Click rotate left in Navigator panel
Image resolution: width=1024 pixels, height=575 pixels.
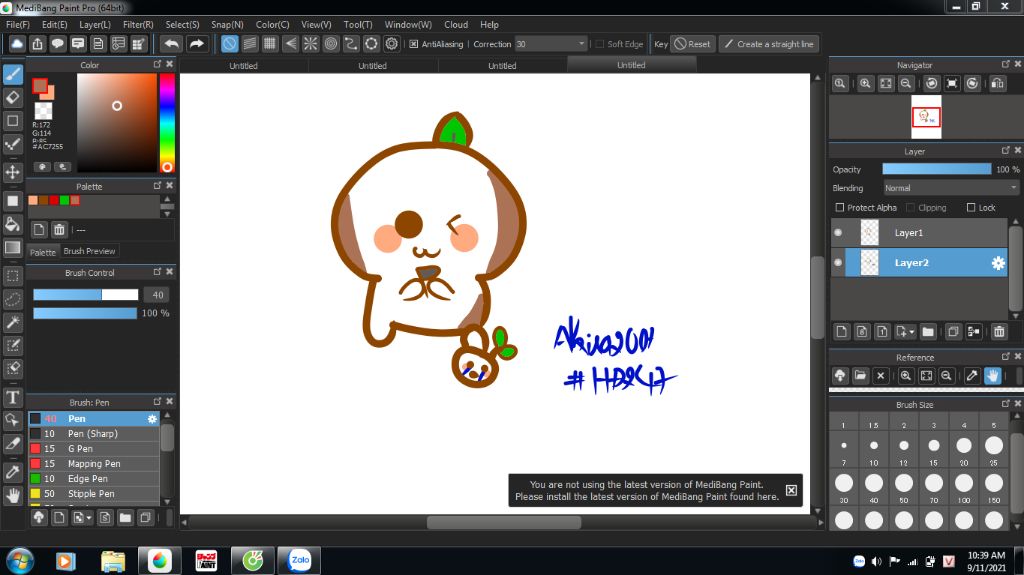coord(932,84)
